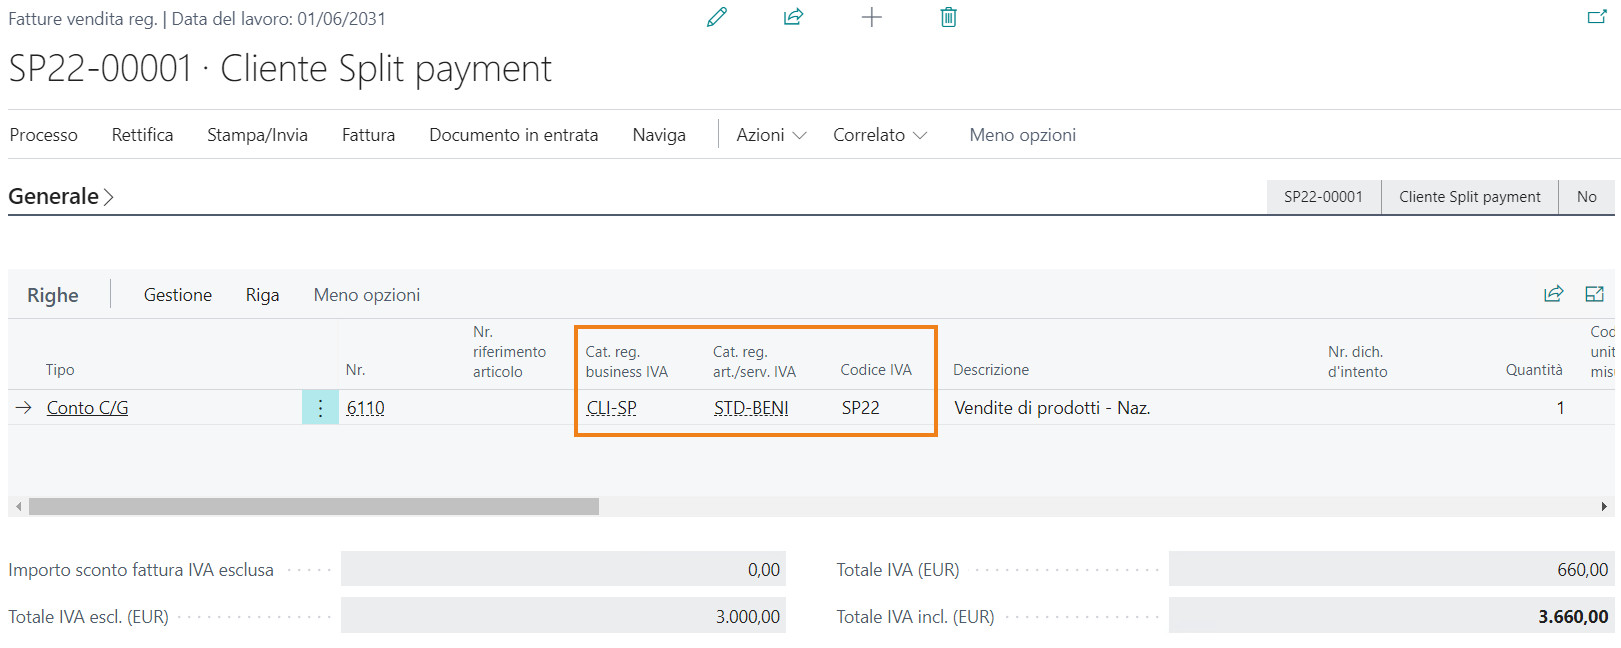Click the right scroll arrow
The width and height of the screenshot is (1621, 648).
[x=1604, y=507]
